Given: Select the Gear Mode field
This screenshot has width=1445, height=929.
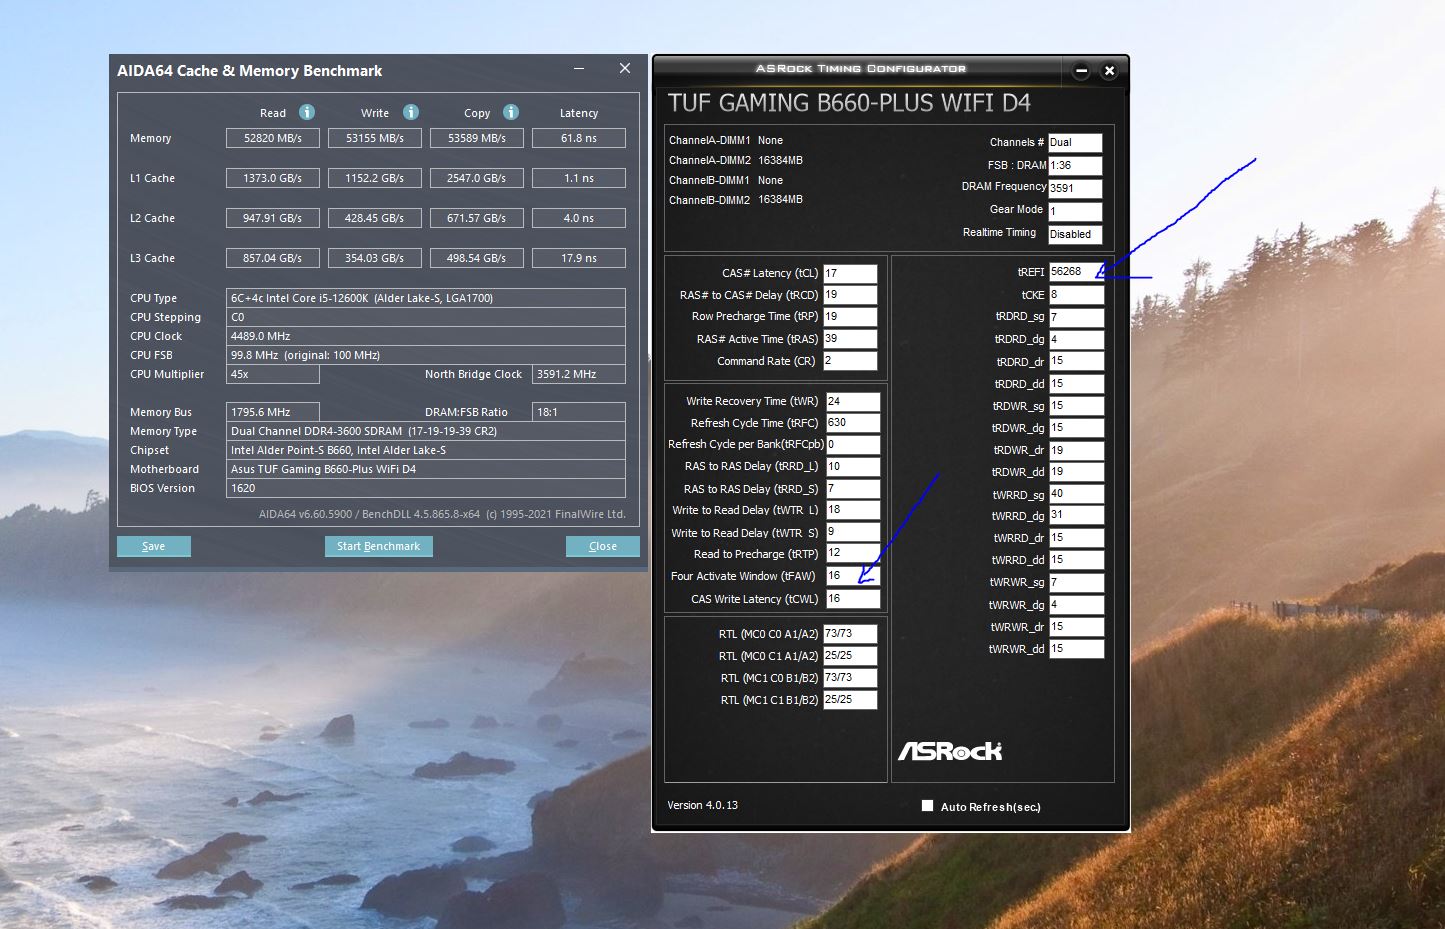Looking at the screenshot, I should click(1075, 211).
